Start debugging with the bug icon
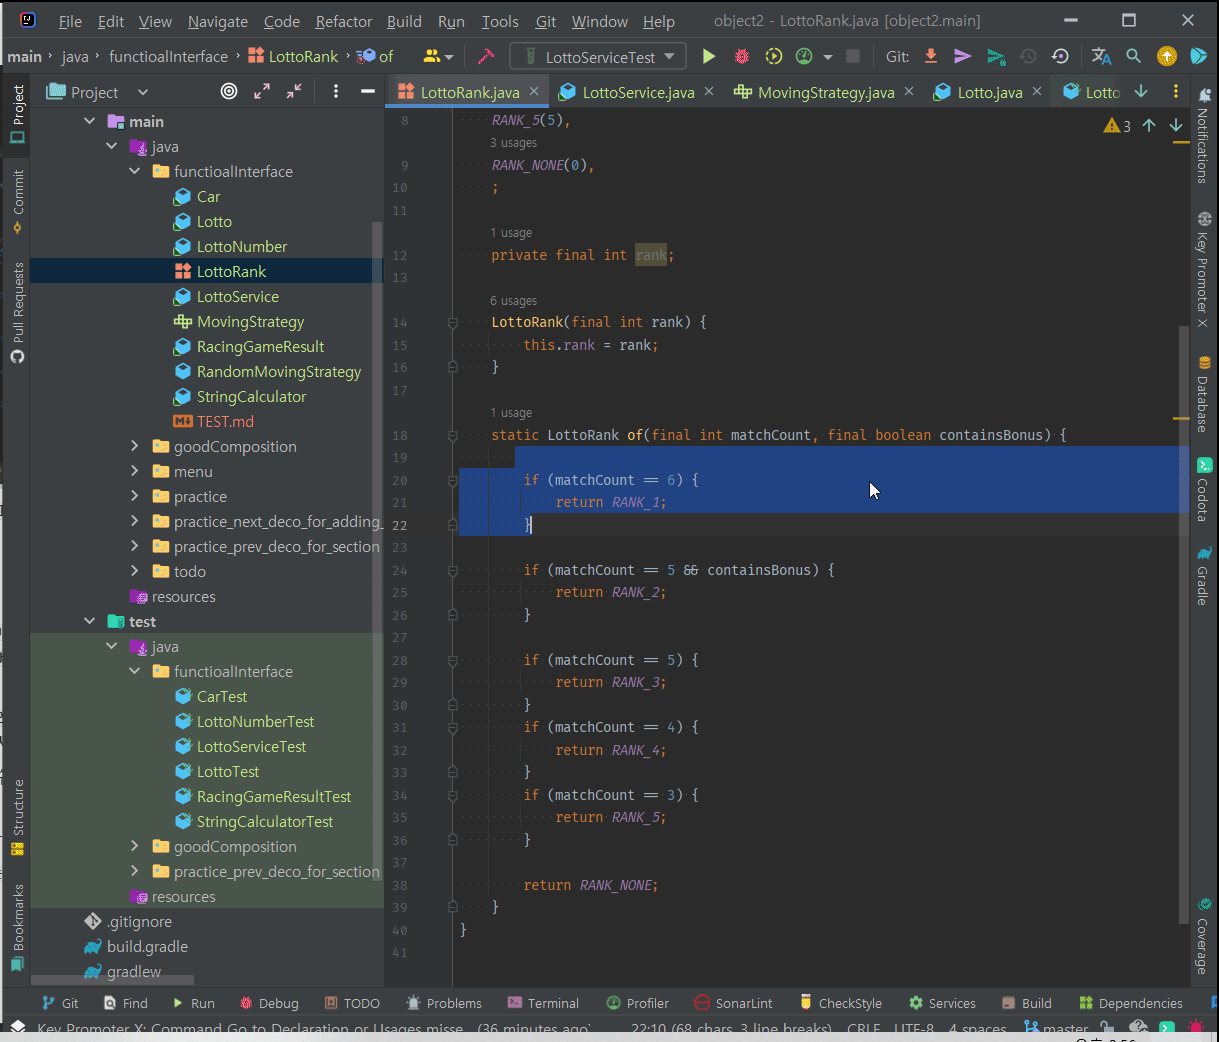The height and width of the screenshot is (1042, 1219). (740, 57)
